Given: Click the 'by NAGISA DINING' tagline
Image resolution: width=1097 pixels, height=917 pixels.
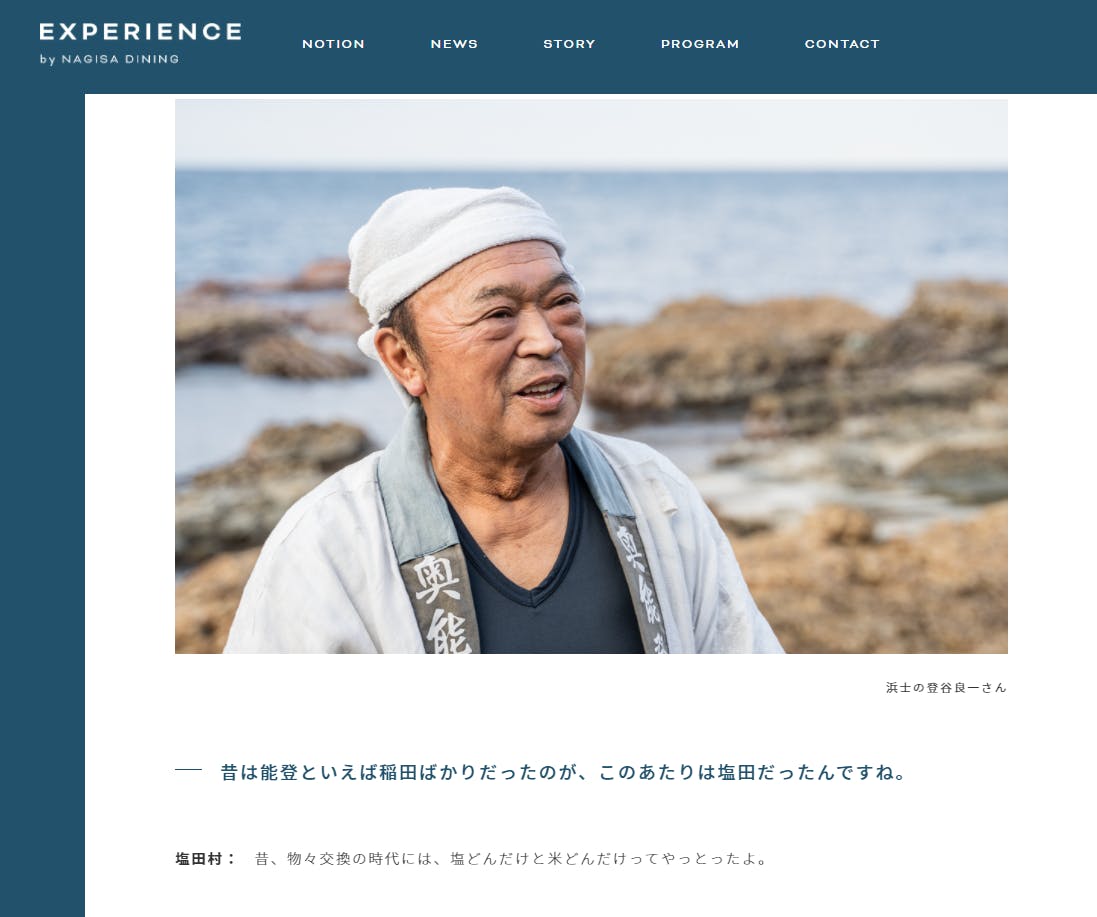Looking at the screenshot, I should coord(109,59).
